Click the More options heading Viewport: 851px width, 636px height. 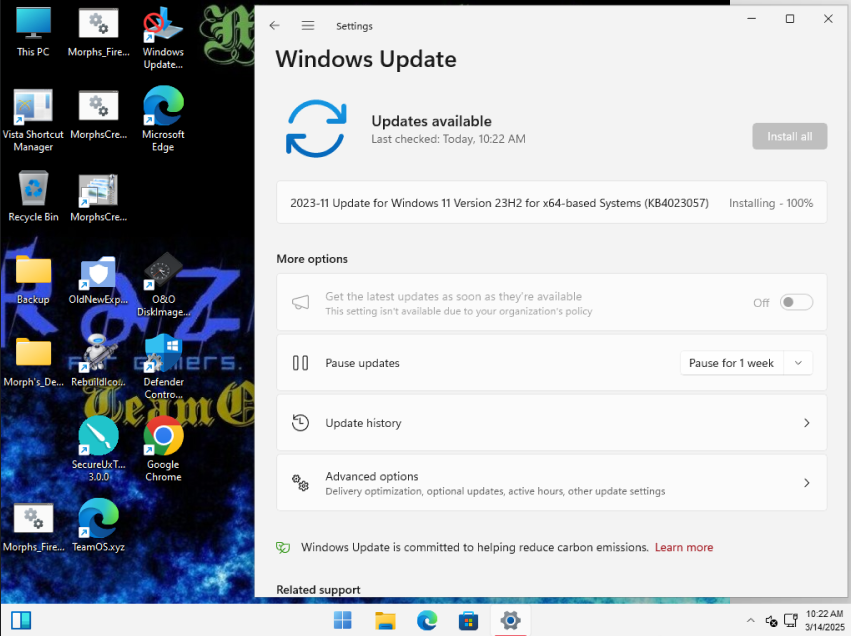312,259
